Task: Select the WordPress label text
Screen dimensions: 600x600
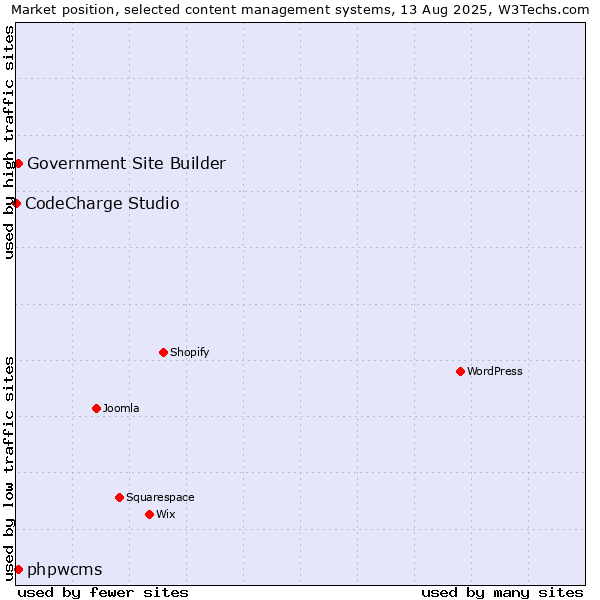Action: click(495, 371)
